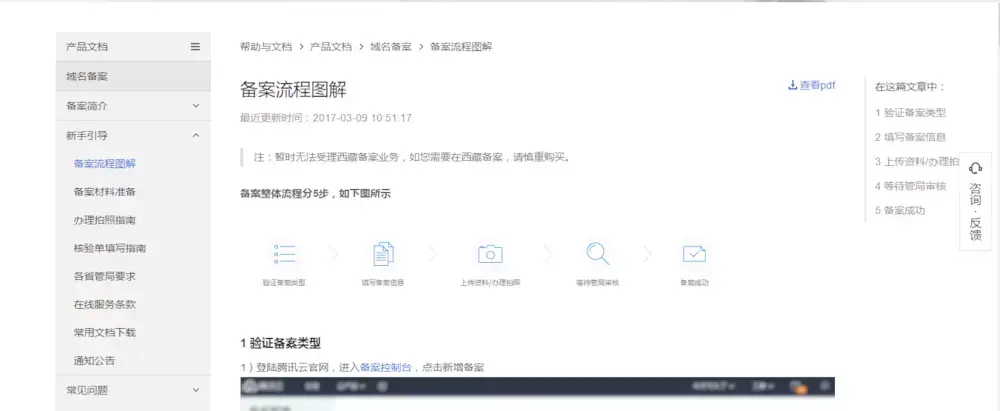Open the 备案控制台 link in step 1
The width and height of the screenshot is (1000, 411).
point(386,368)
